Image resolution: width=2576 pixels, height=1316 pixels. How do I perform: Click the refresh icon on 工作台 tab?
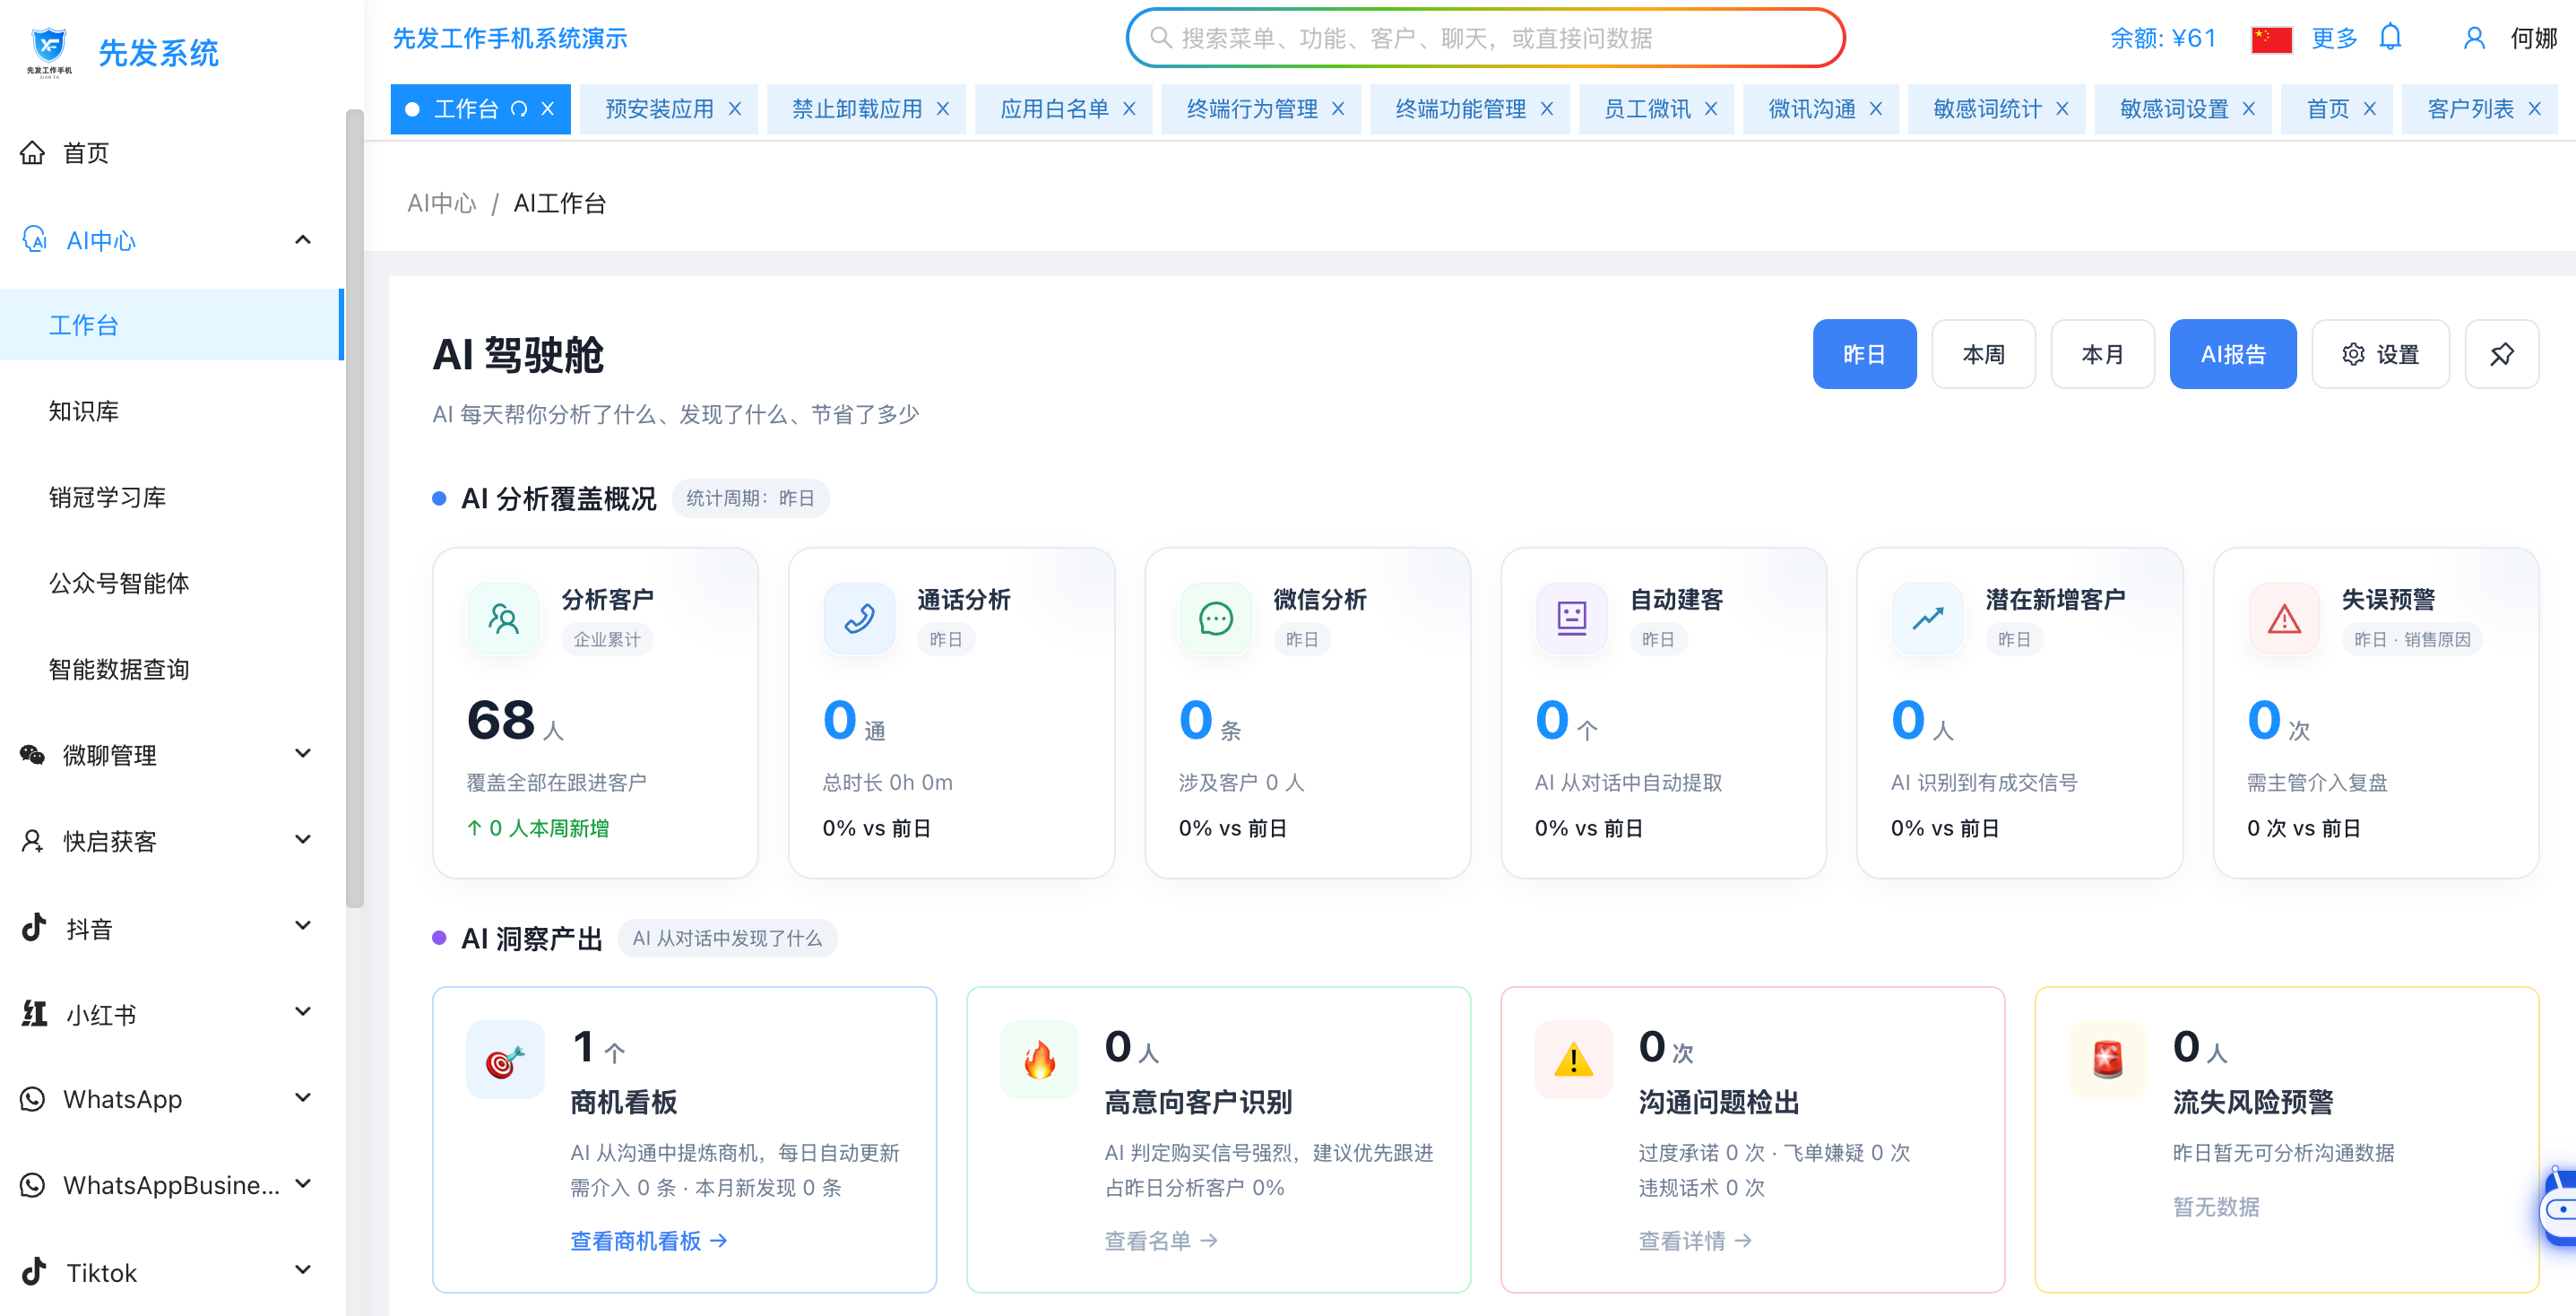click(519, 109)
